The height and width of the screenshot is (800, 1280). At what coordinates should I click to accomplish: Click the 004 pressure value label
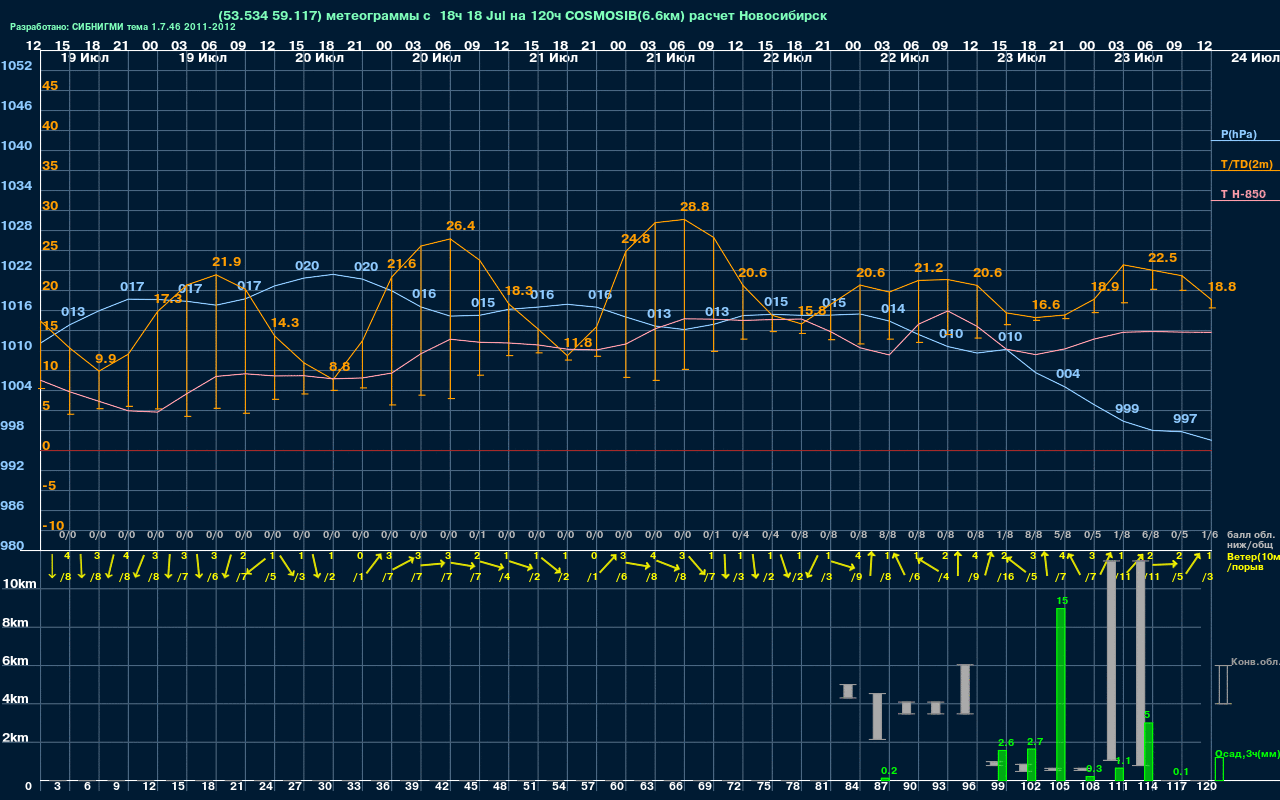tap(1068, 373)
